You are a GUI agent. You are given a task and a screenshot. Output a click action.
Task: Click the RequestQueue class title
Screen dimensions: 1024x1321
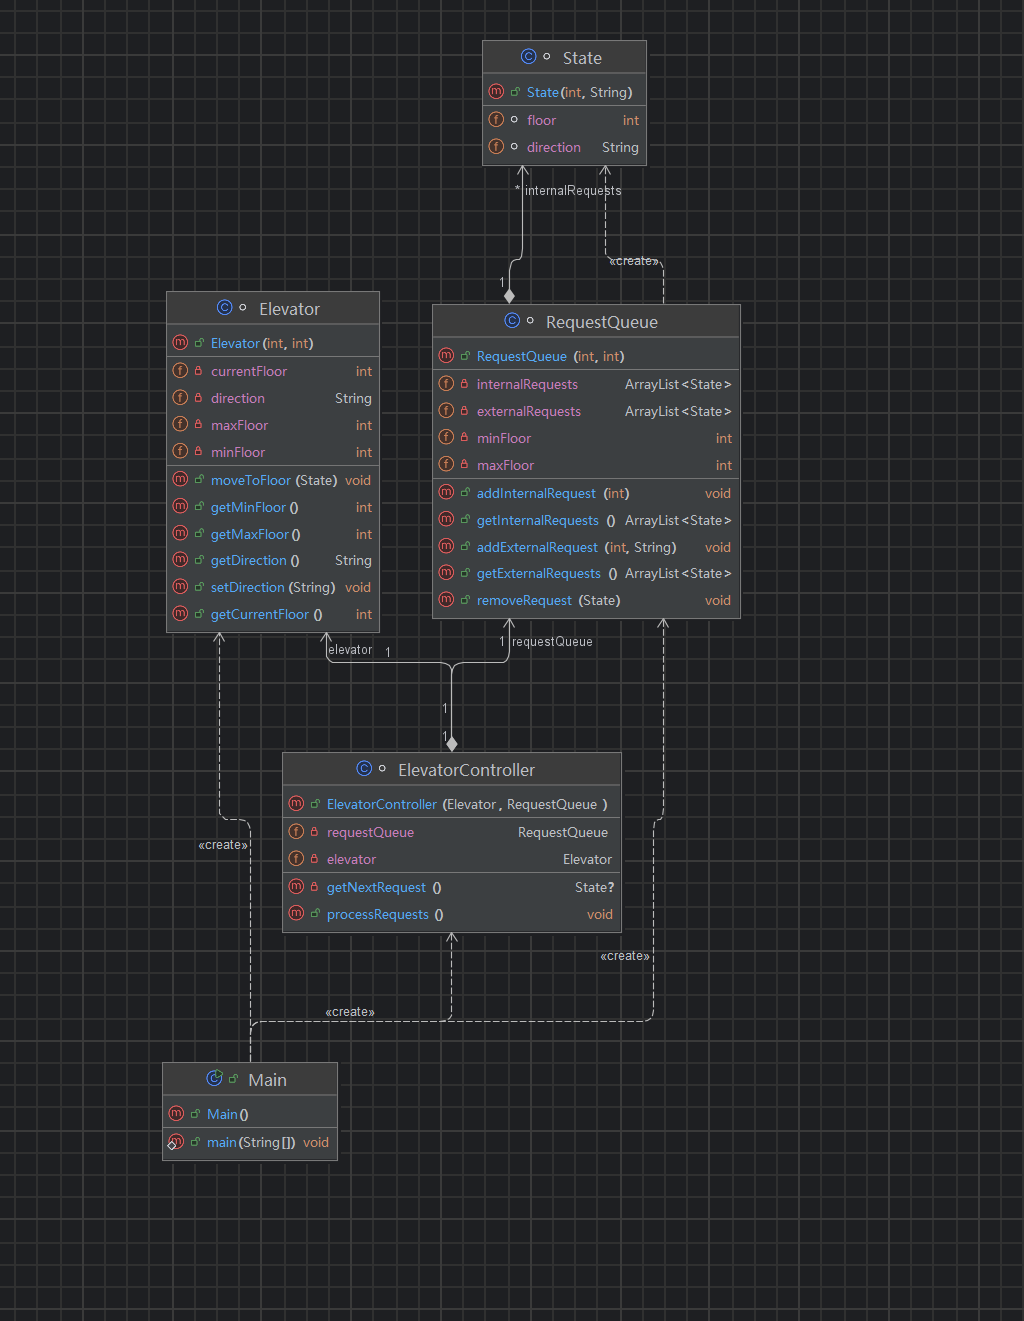tap(602, 322)
